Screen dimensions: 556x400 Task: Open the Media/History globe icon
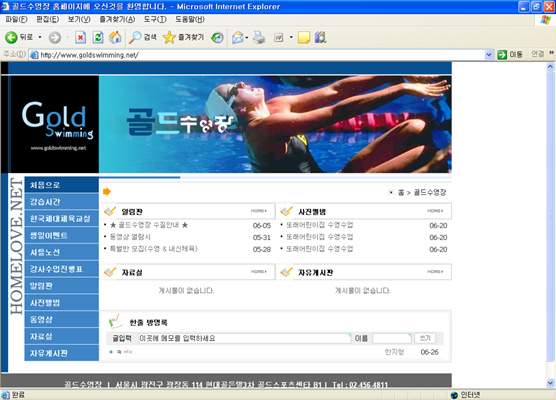pos(217,37)
